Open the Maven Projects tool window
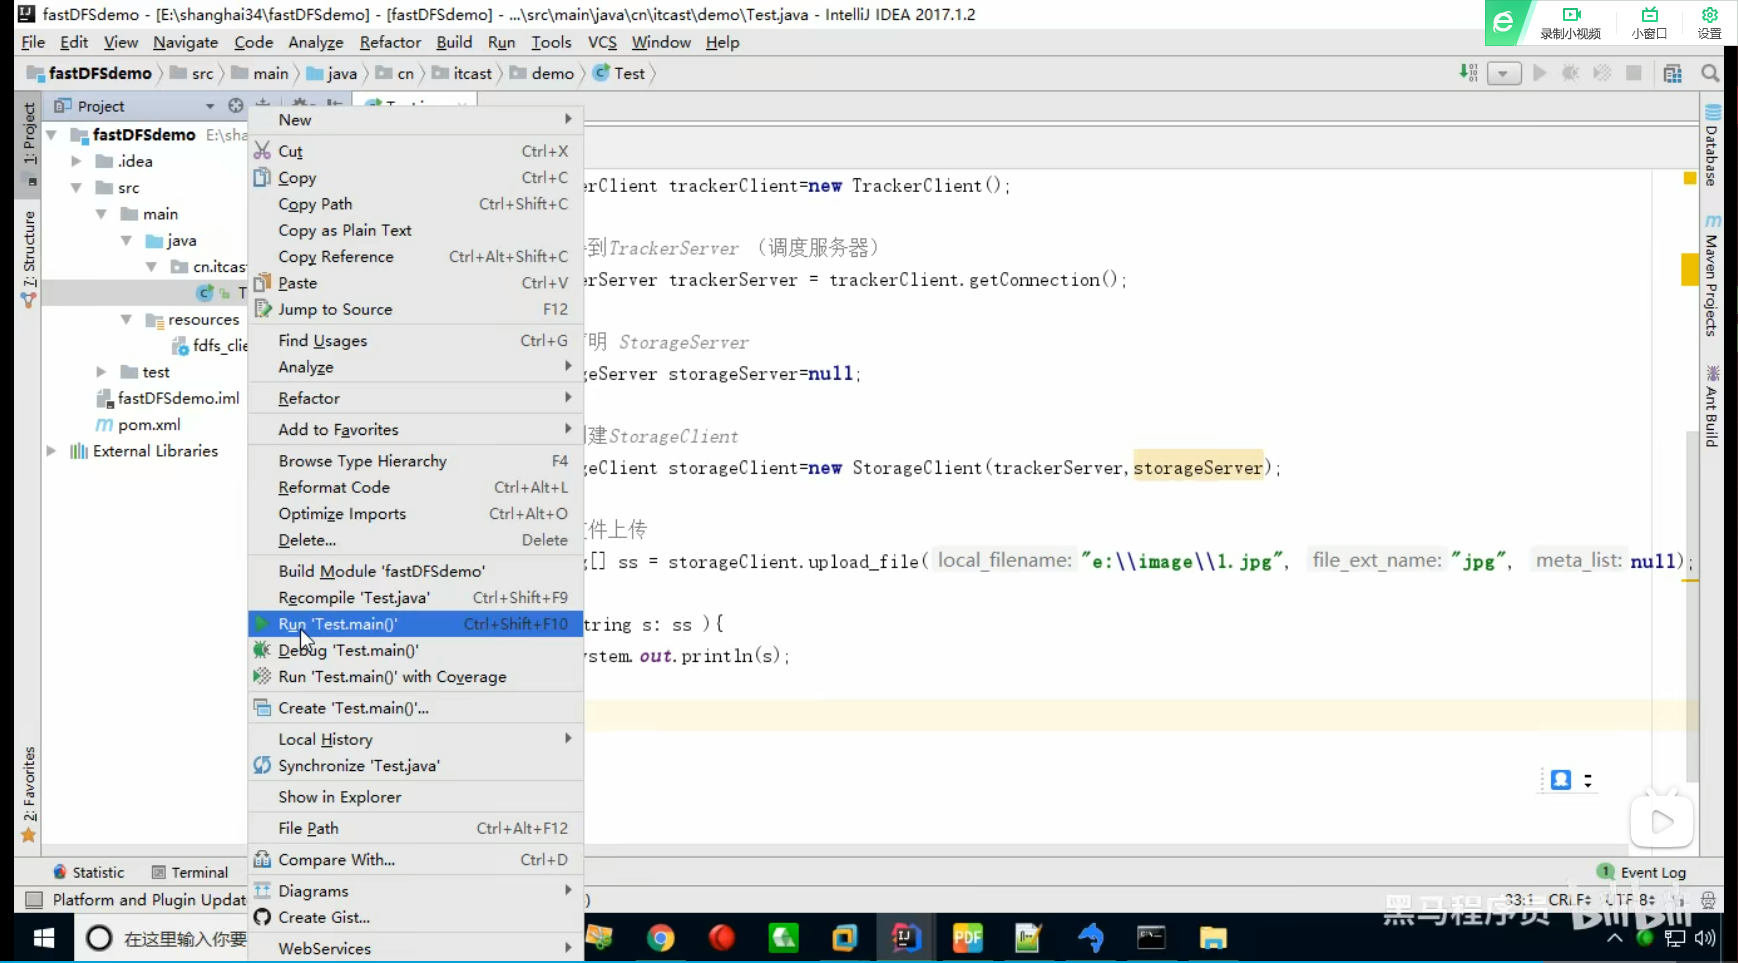 tap(1712, 276)
